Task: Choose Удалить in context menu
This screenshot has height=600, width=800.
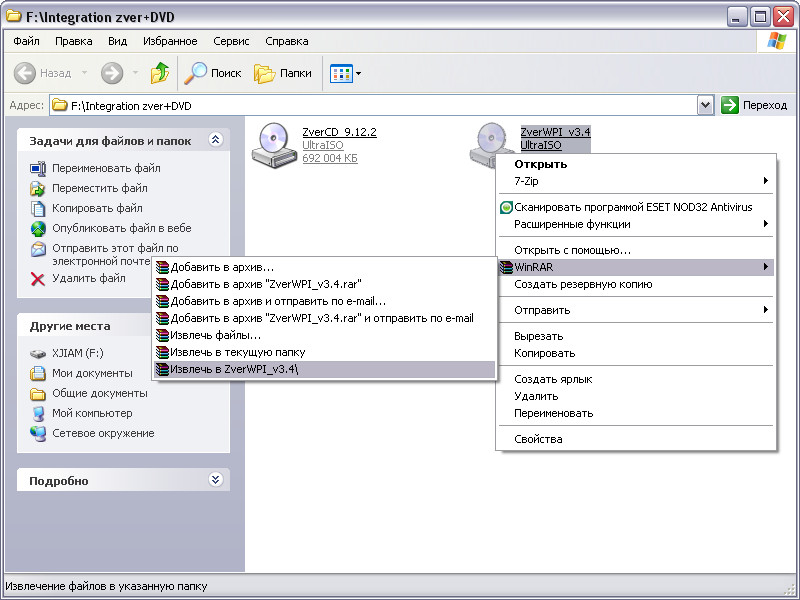Action: [x=636, y=396]
